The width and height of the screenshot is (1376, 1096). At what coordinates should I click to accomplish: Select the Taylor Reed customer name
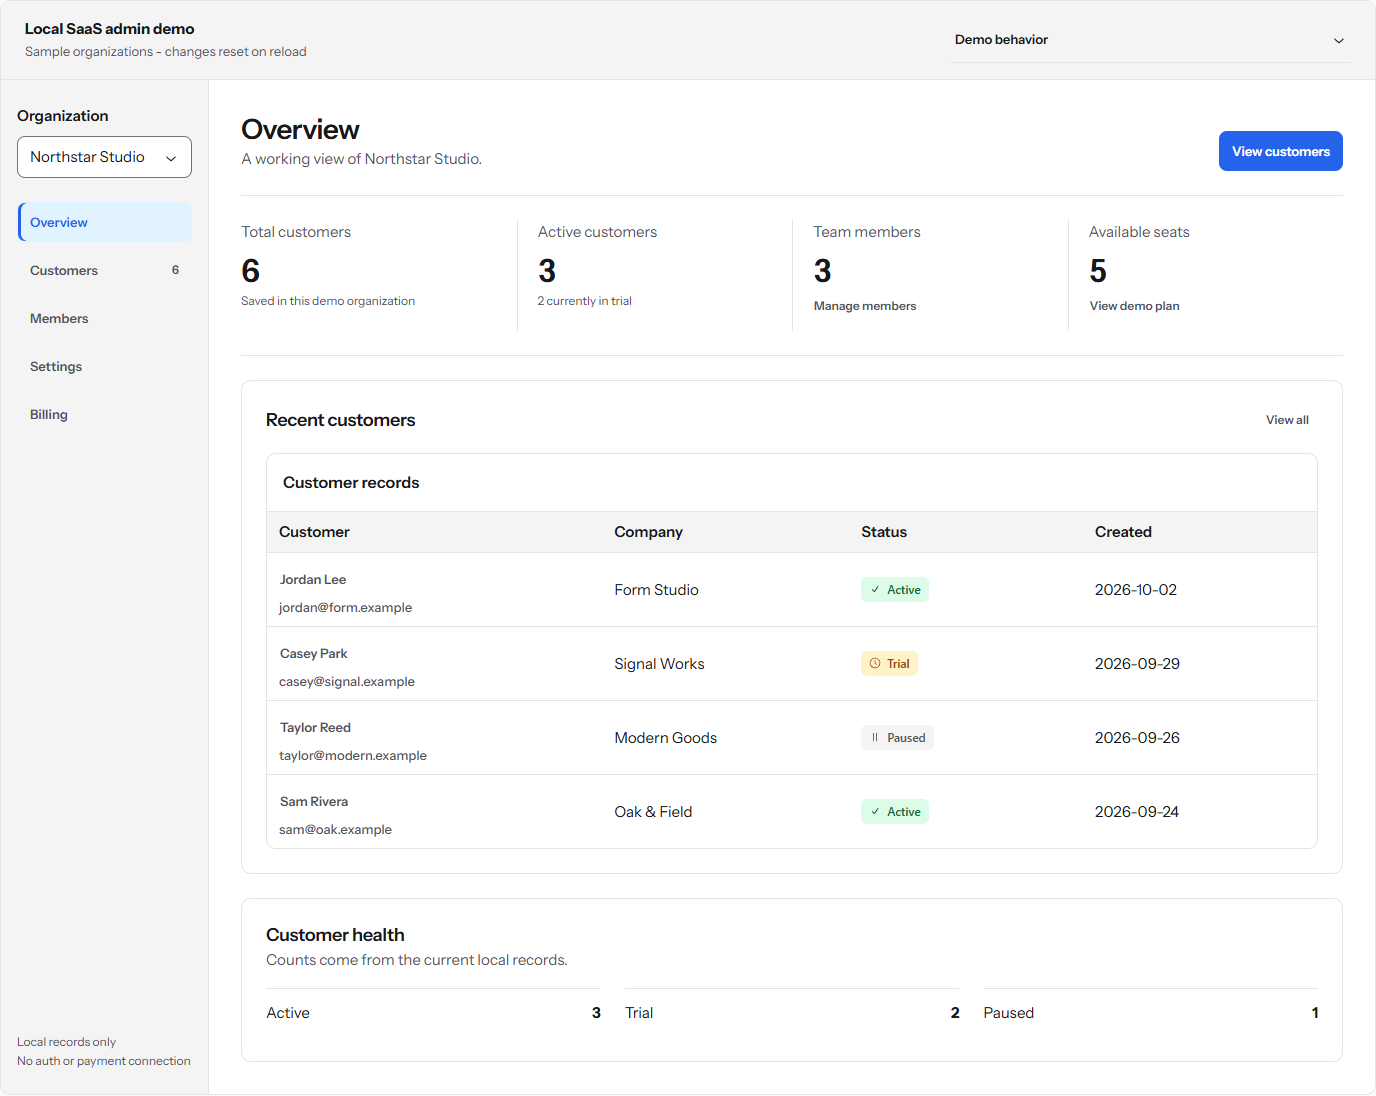pyautogui.click(x=315, y=728)
